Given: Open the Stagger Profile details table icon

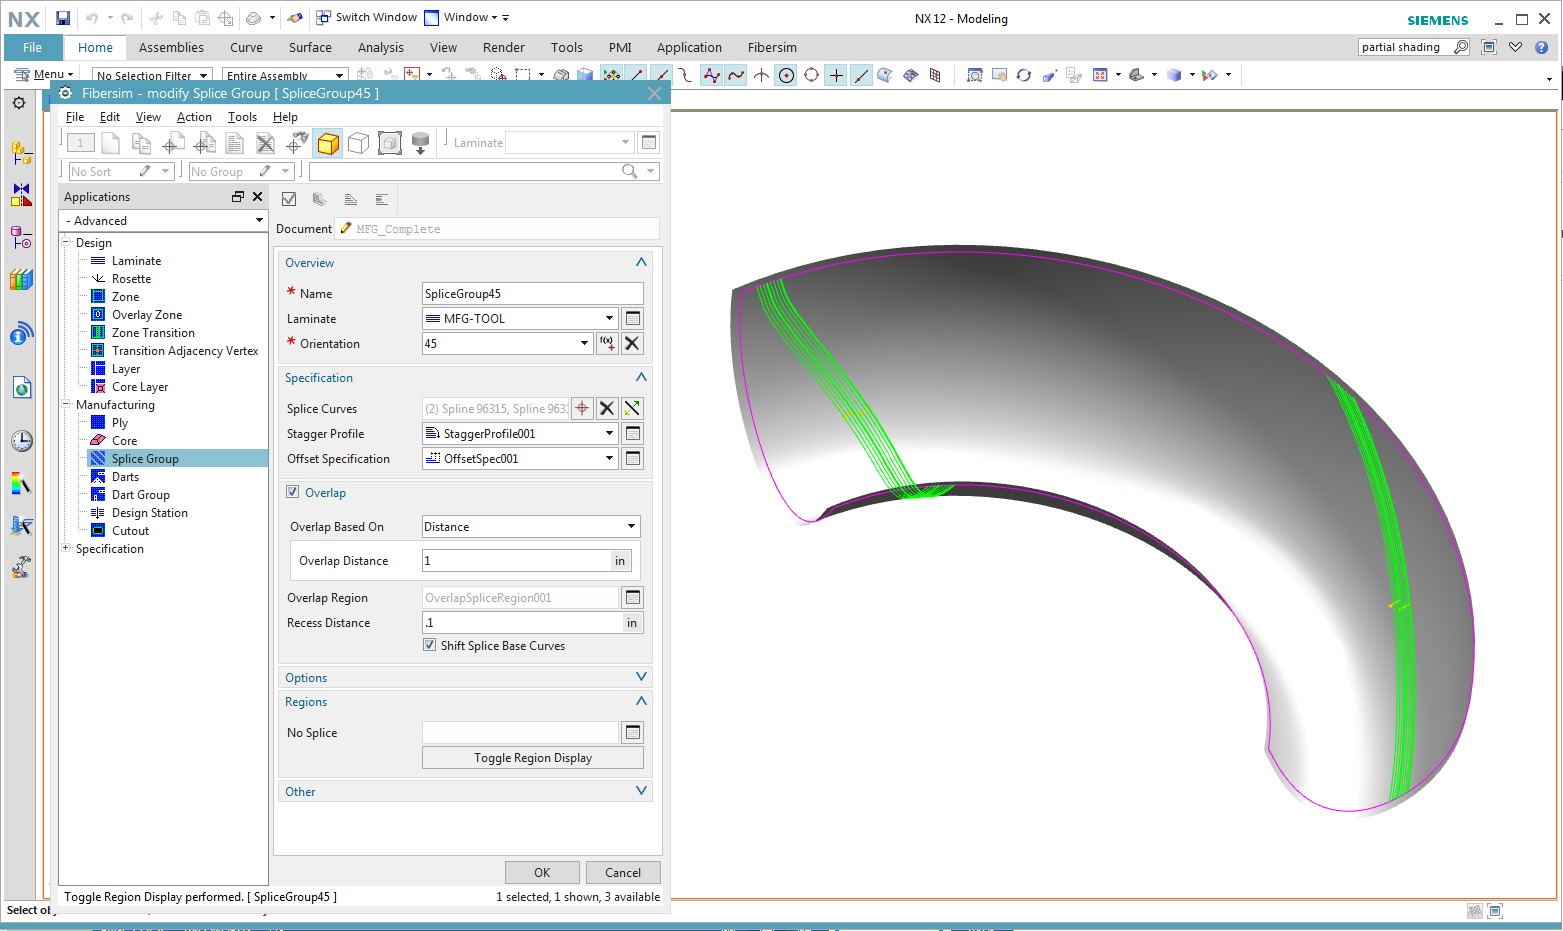Looking at the screenshot, I should click(x=632, y=433).
